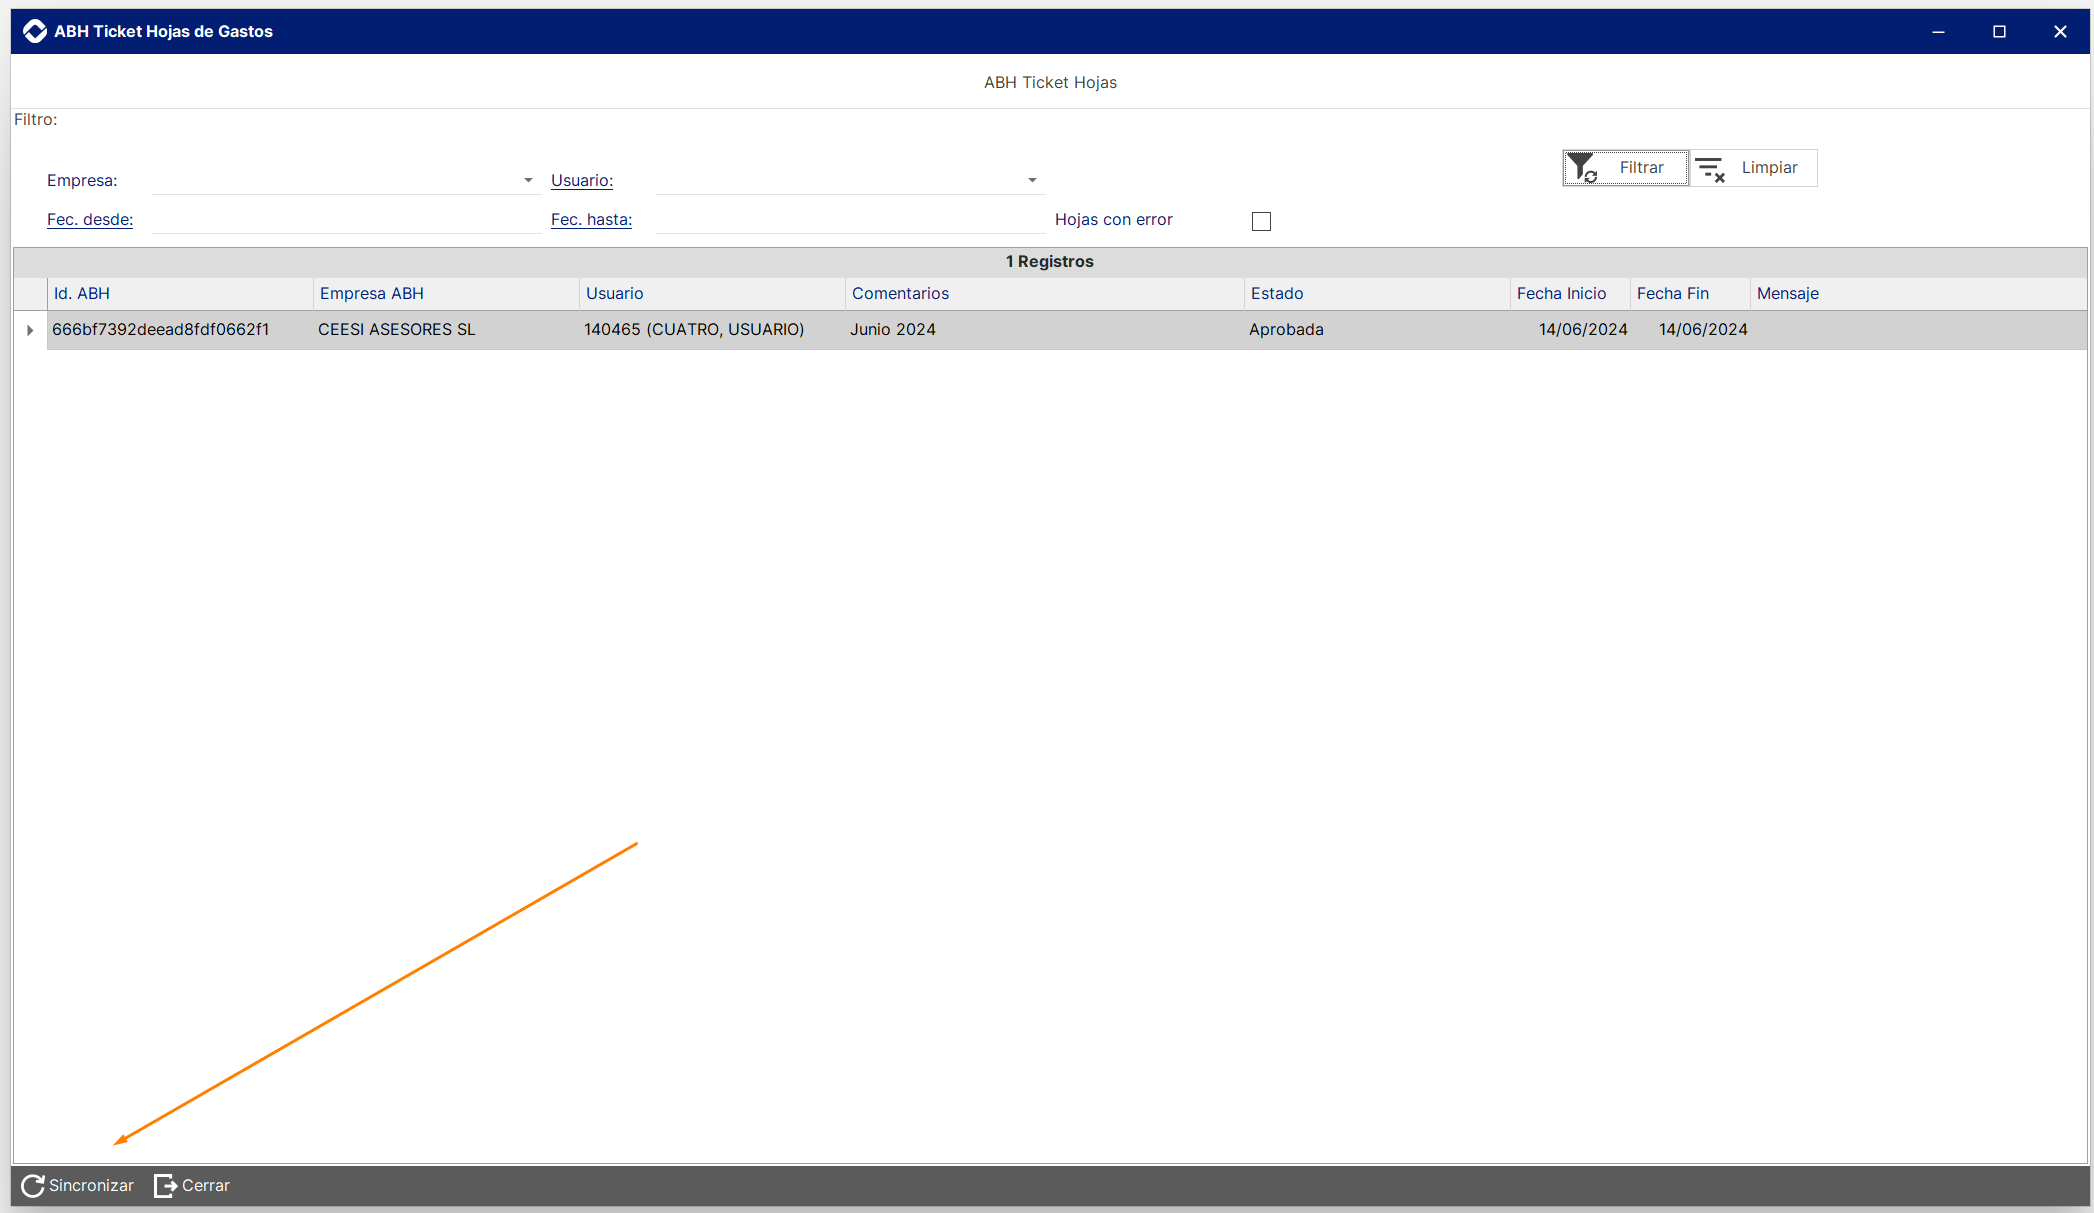Screen dimensions: 2094x1213
Task: Click the Comentarios column header
Action: (900, 293)
